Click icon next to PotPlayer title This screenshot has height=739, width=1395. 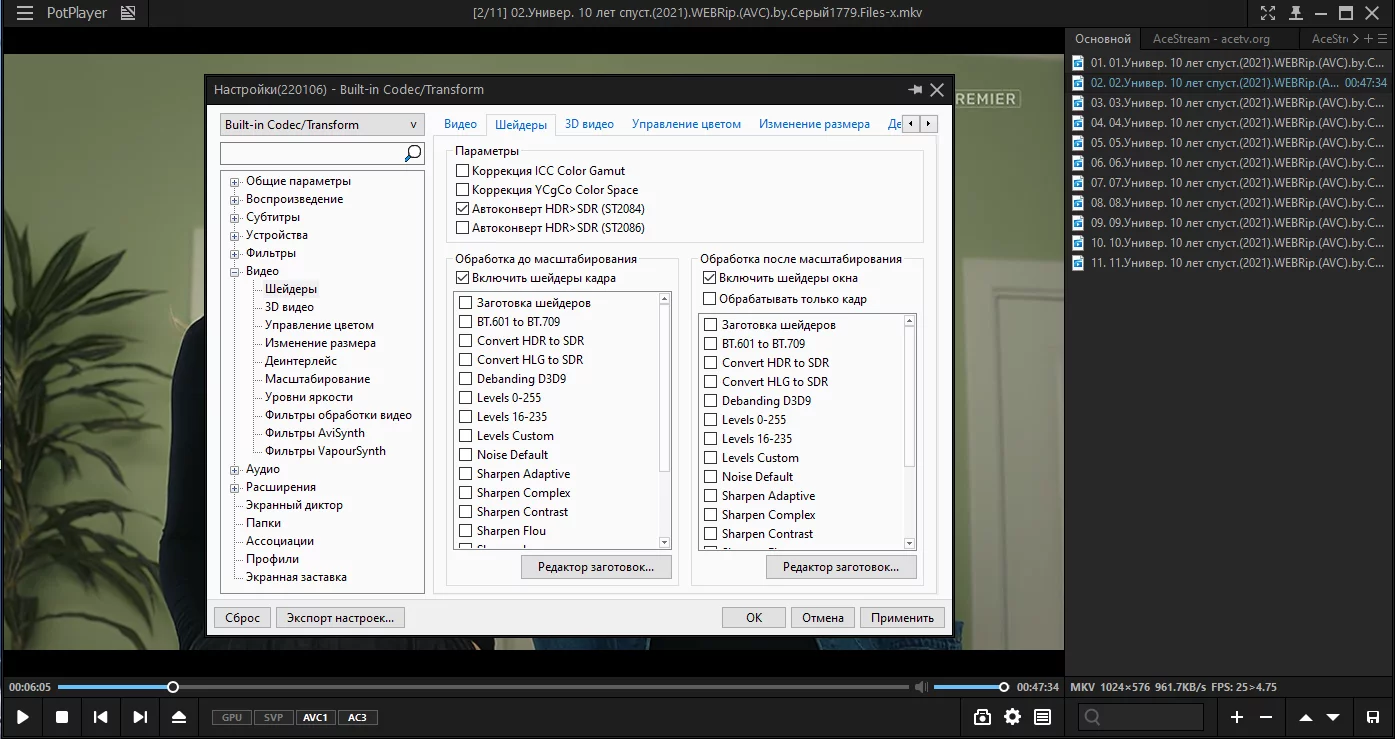127,13
